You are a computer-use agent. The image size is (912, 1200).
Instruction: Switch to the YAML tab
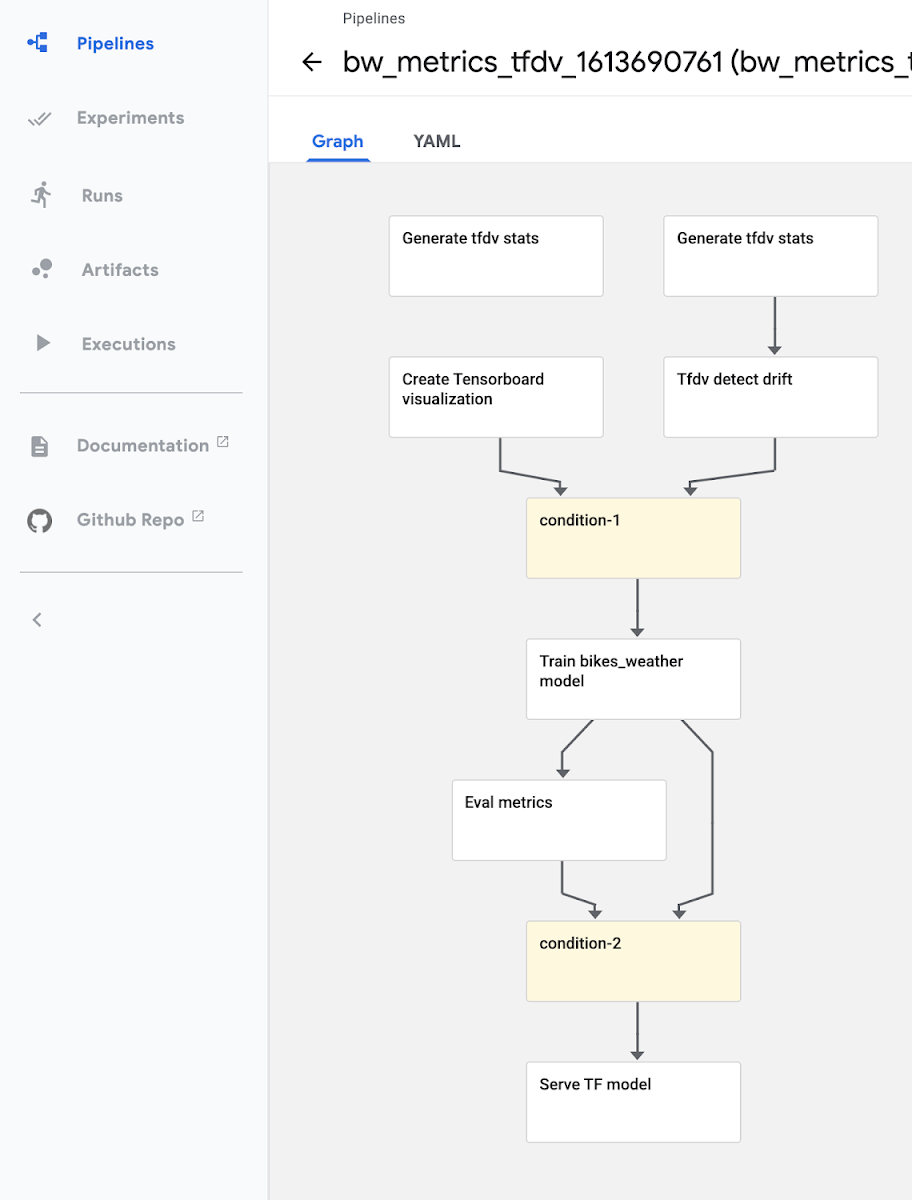(437, 141)
